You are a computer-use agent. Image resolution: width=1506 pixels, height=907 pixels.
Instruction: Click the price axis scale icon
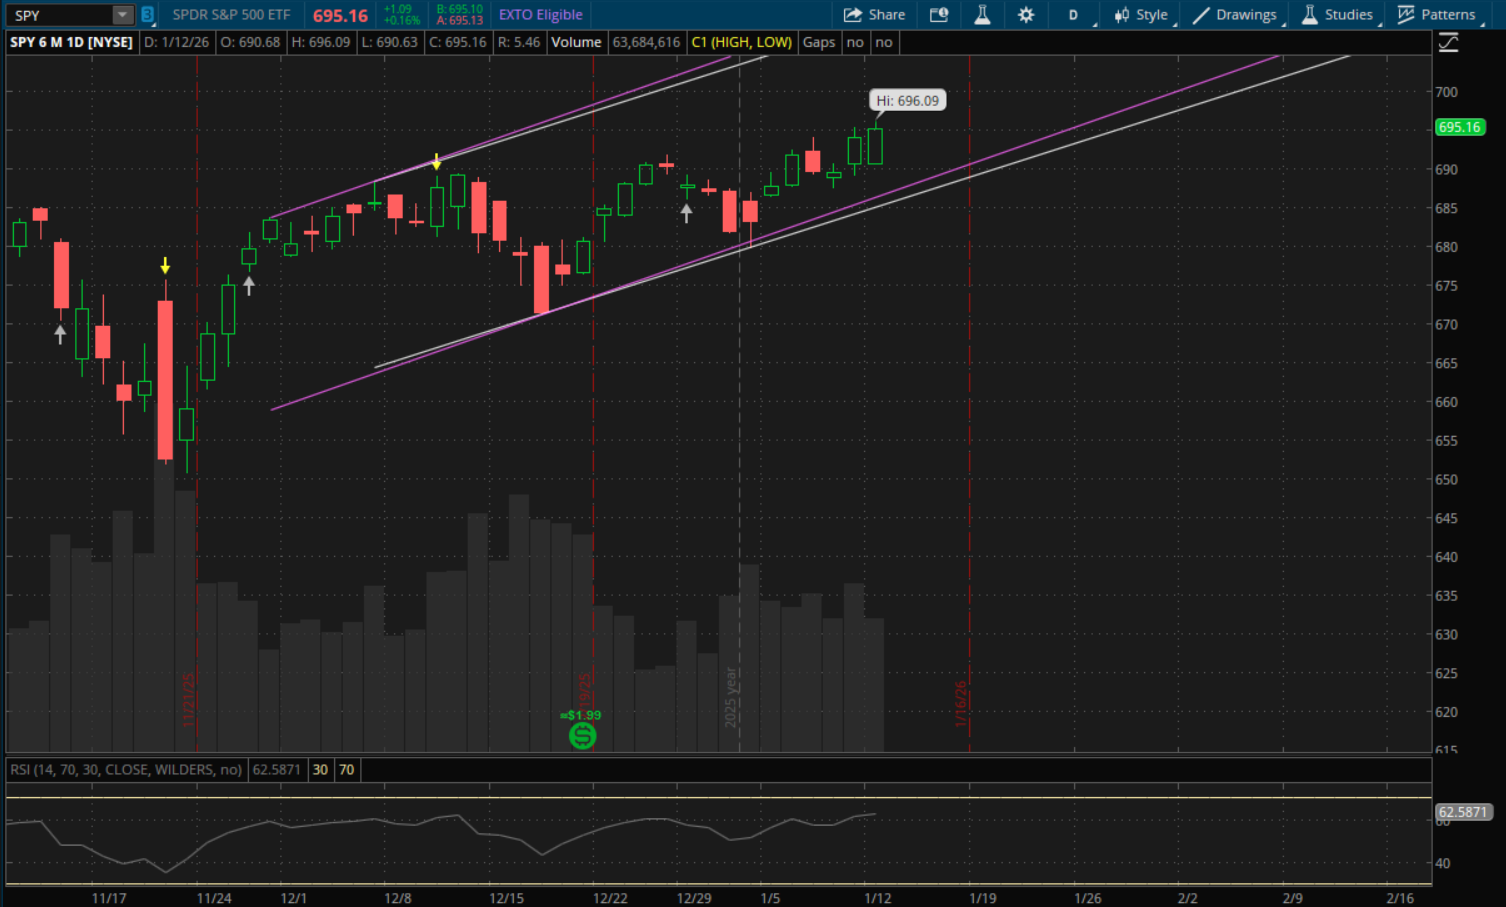1448,42
